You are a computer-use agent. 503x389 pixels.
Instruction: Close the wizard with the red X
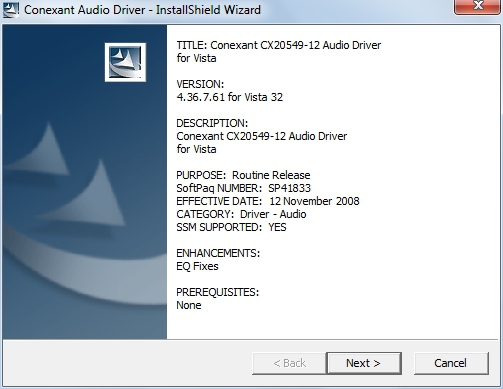pyautogui.click(x=478, y=6)
